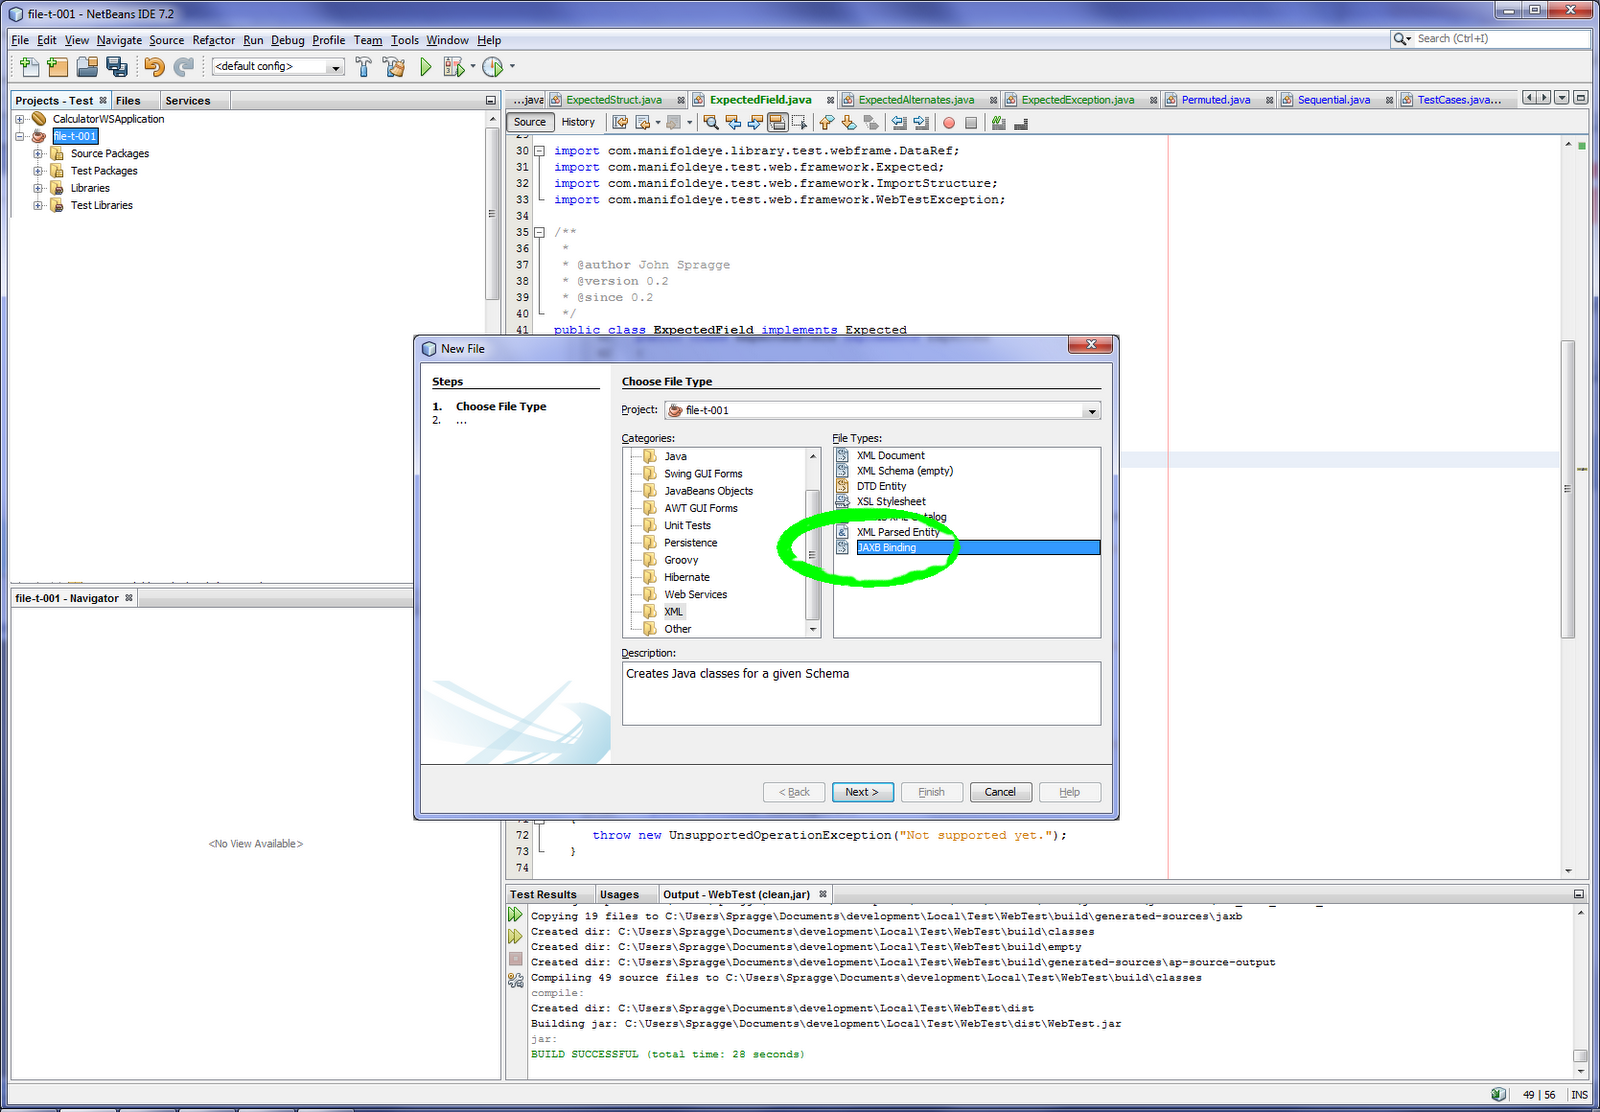
Task: Click Find Next Occurrence icon
Action: [755, 122]
